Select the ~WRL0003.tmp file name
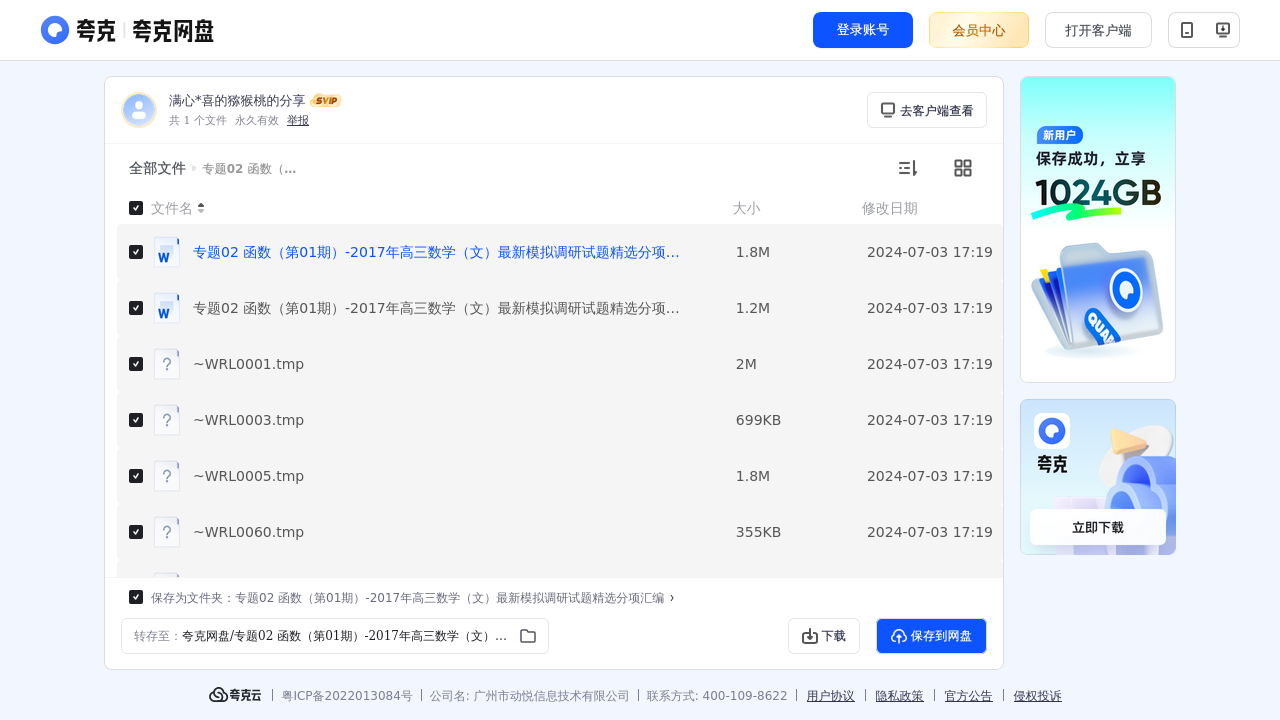This screenshot has height=720, width=1280. tap(248, 420)
